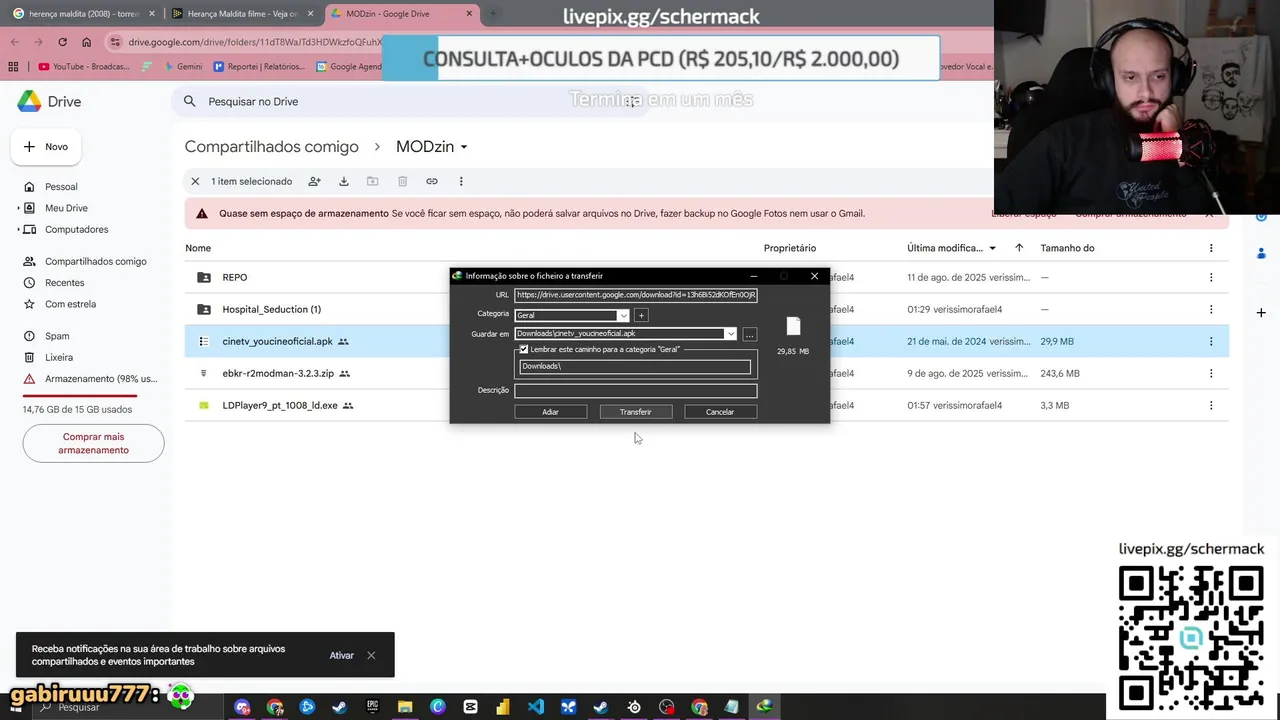This screenshot has height=720, width=1280.
Task: Click the Adiar button in download dialog
Action: 550,412
